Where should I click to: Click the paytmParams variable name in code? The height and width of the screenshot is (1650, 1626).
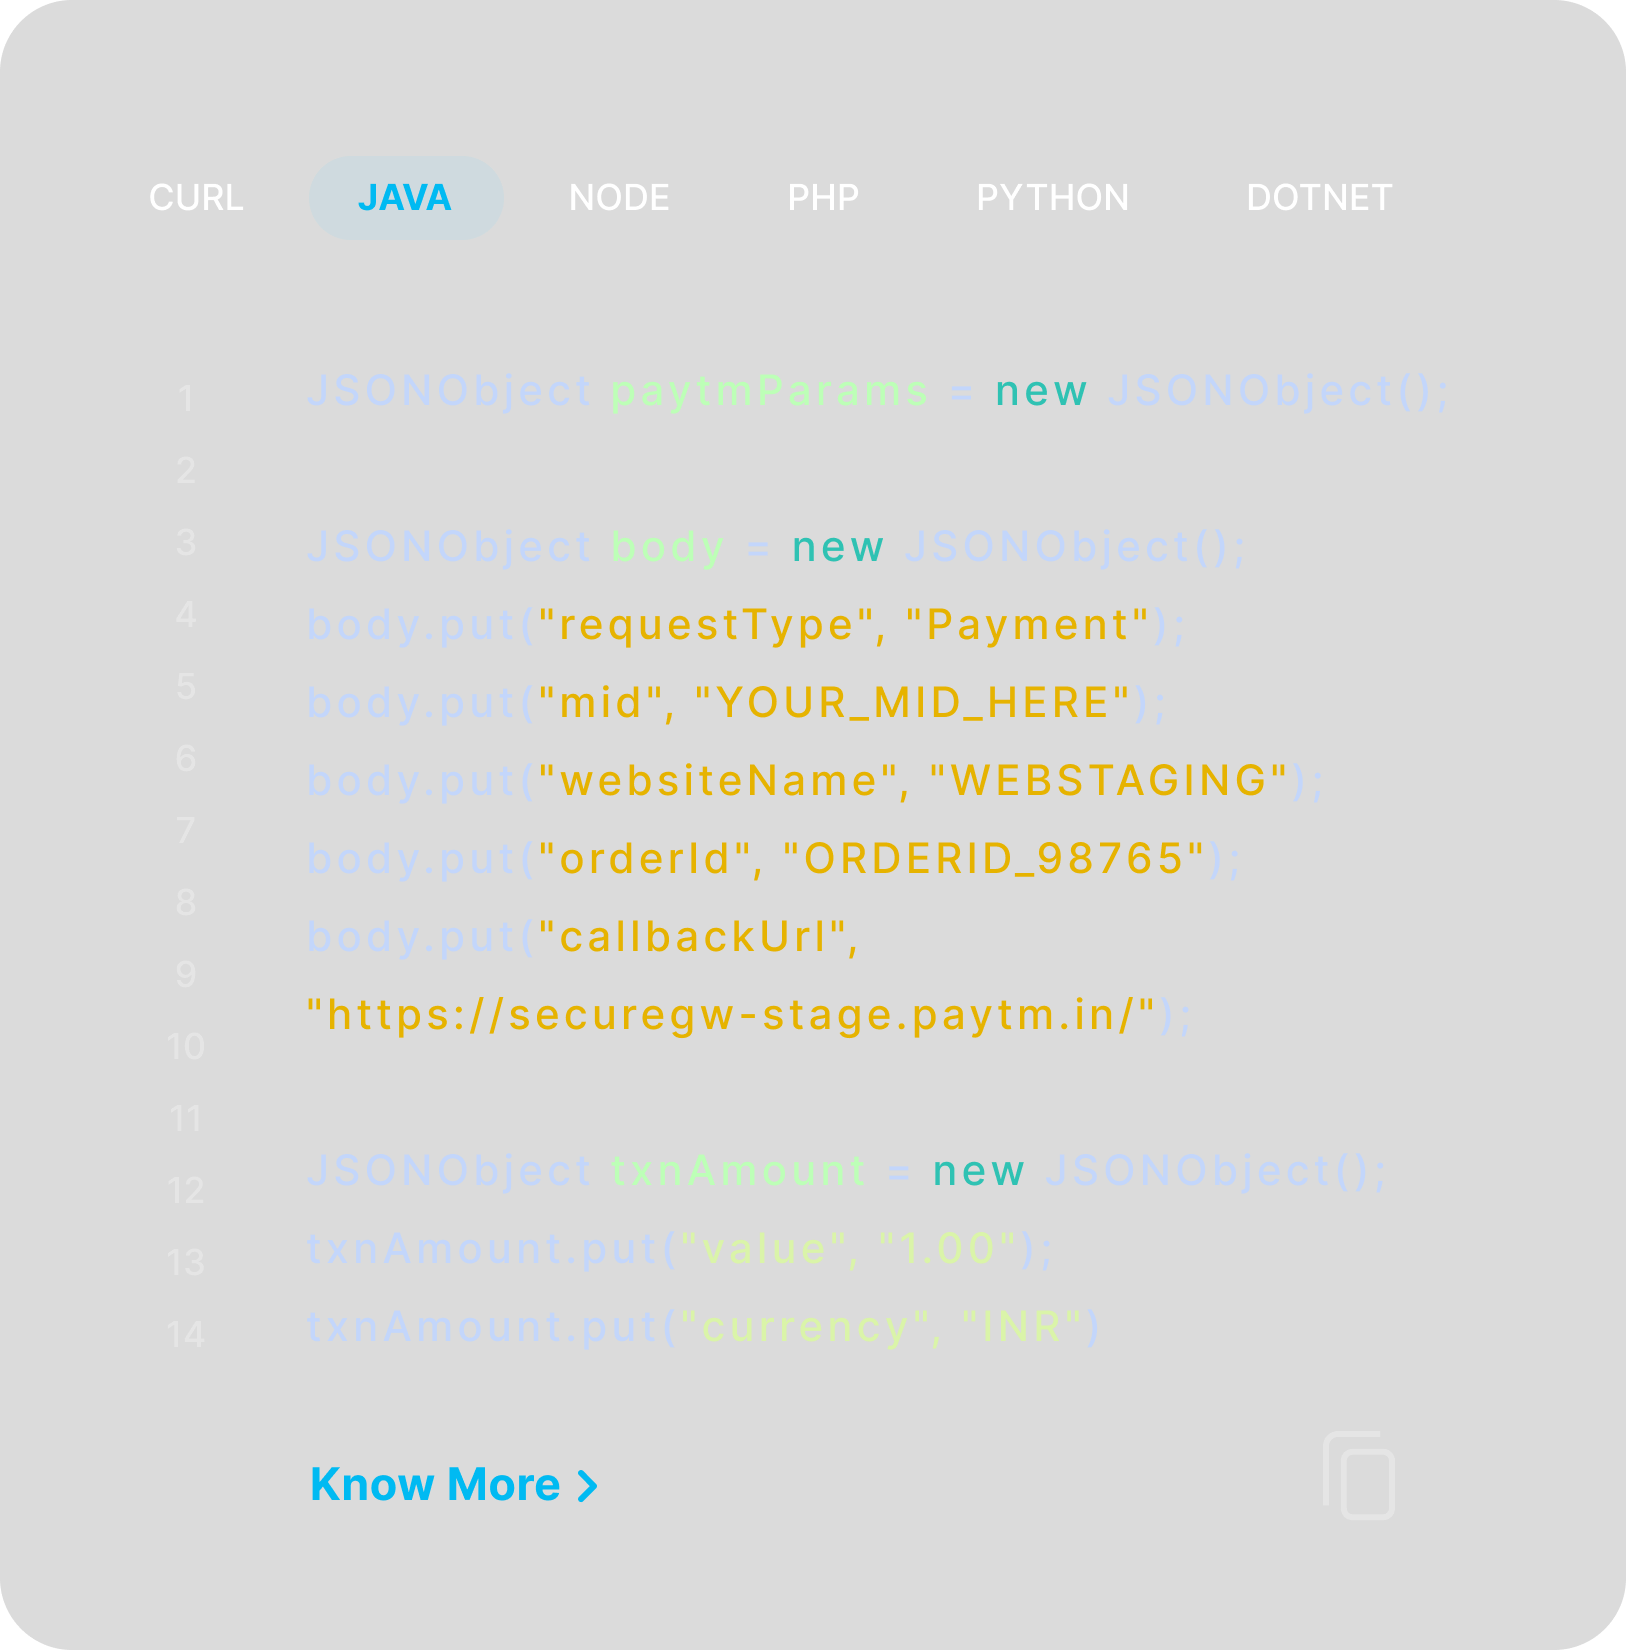[769, 391]
